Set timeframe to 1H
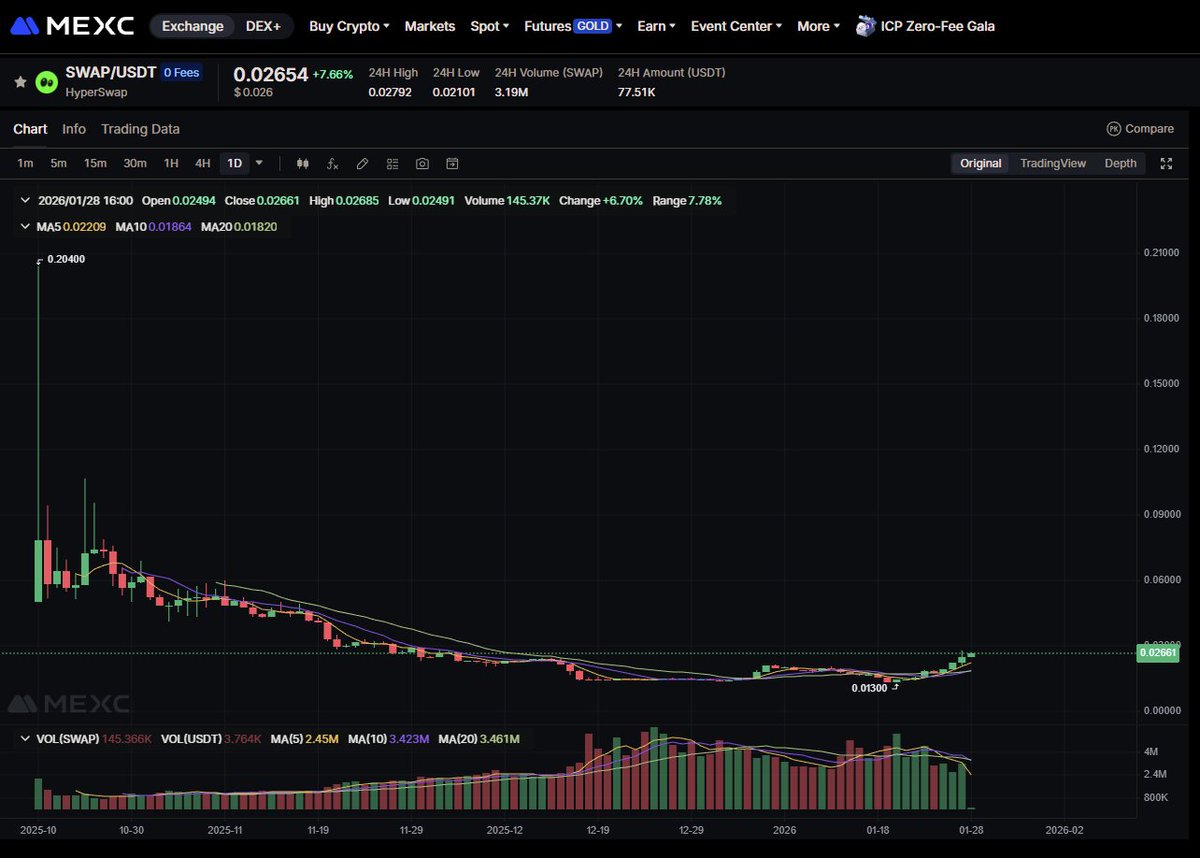 (x=171, y=163)
